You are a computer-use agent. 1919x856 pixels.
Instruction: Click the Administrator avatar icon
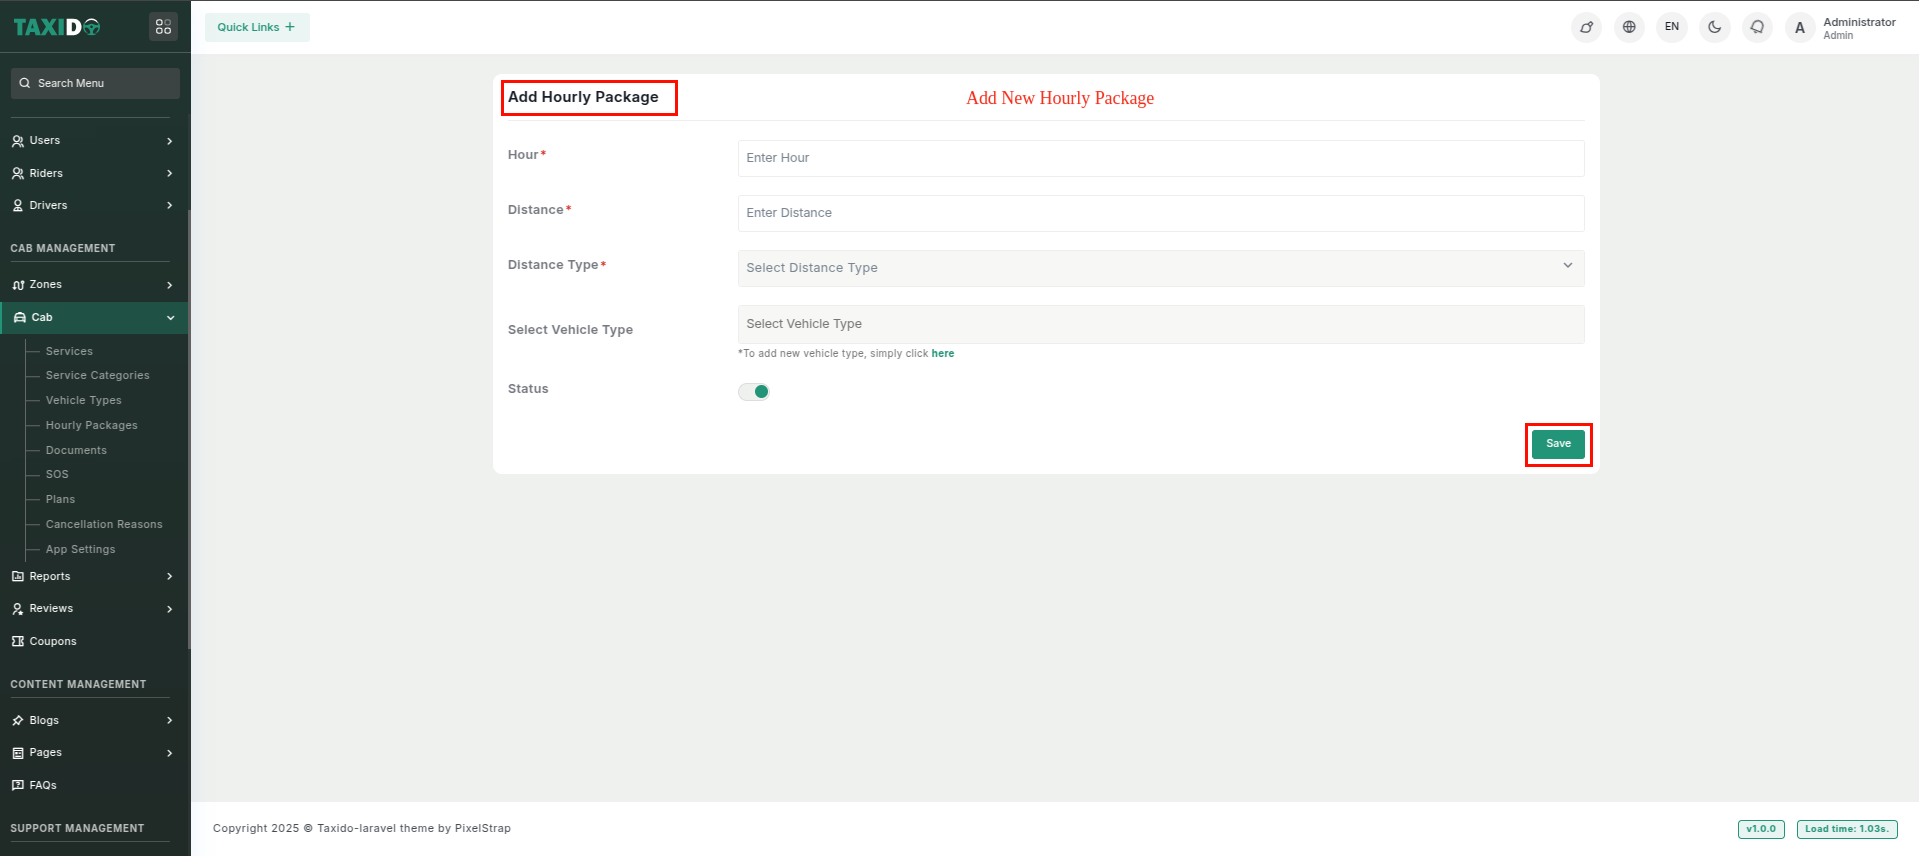(1800, 28)
